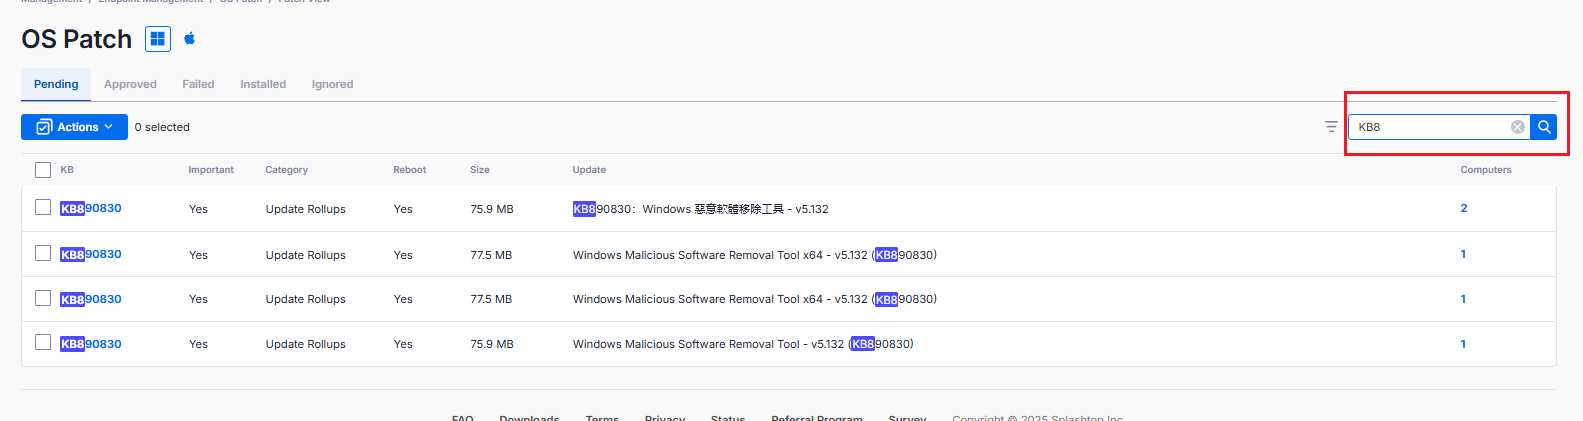Viewport: 1583px width, 421px height.
Task: Sort by the KB column header
Action: tap(67, 170)
